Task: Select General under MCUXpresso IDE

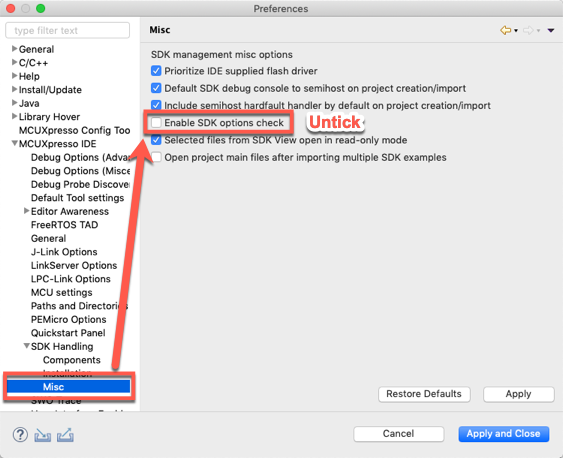Action: [x=48, y=238]
